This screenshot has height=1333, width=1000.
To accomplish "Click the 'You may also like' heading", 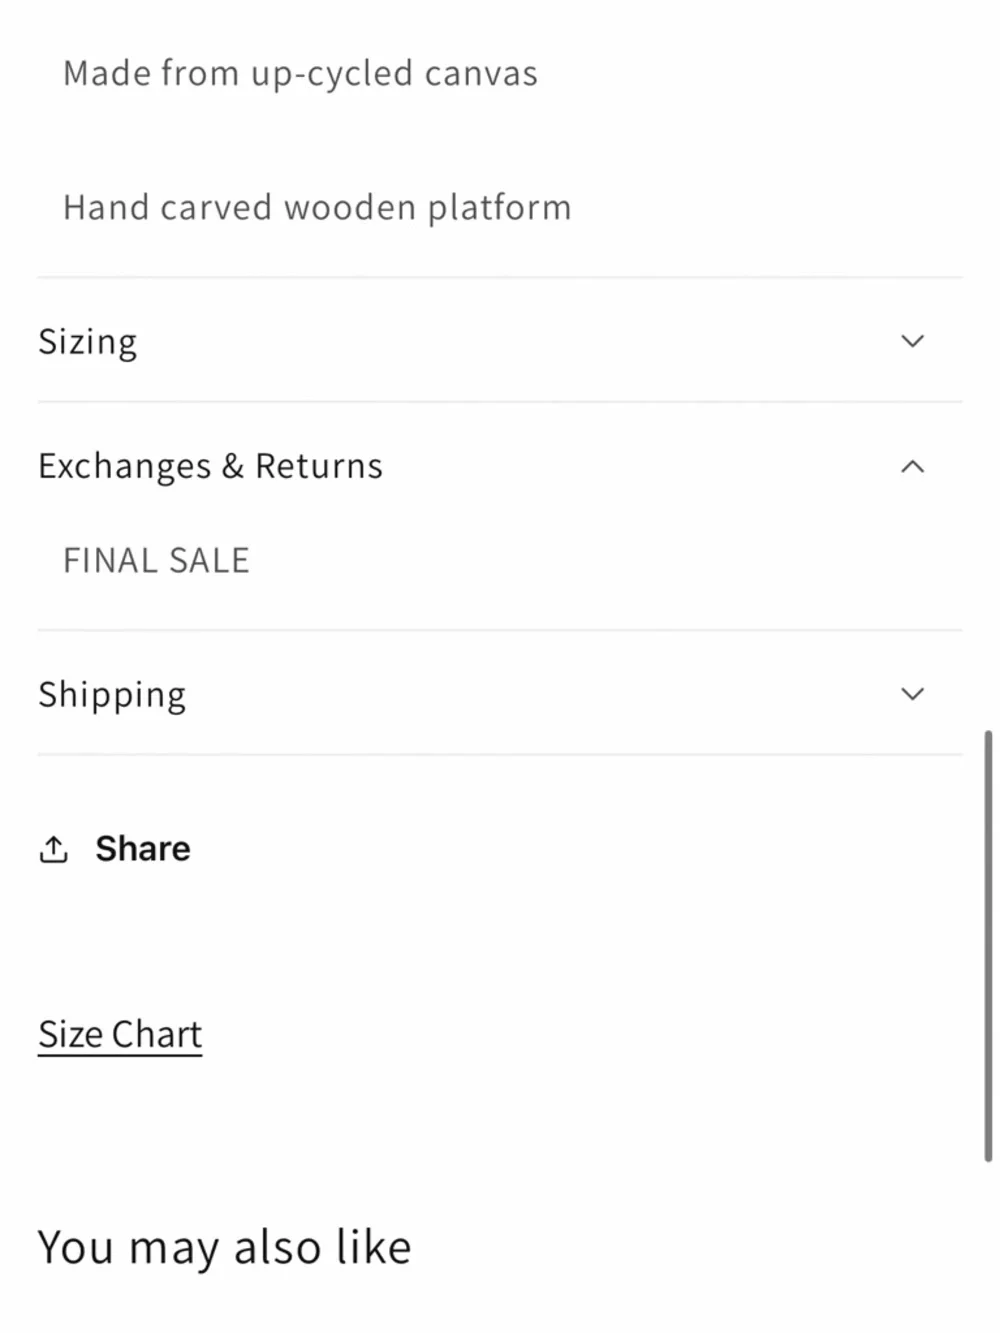I will 225,1248.
